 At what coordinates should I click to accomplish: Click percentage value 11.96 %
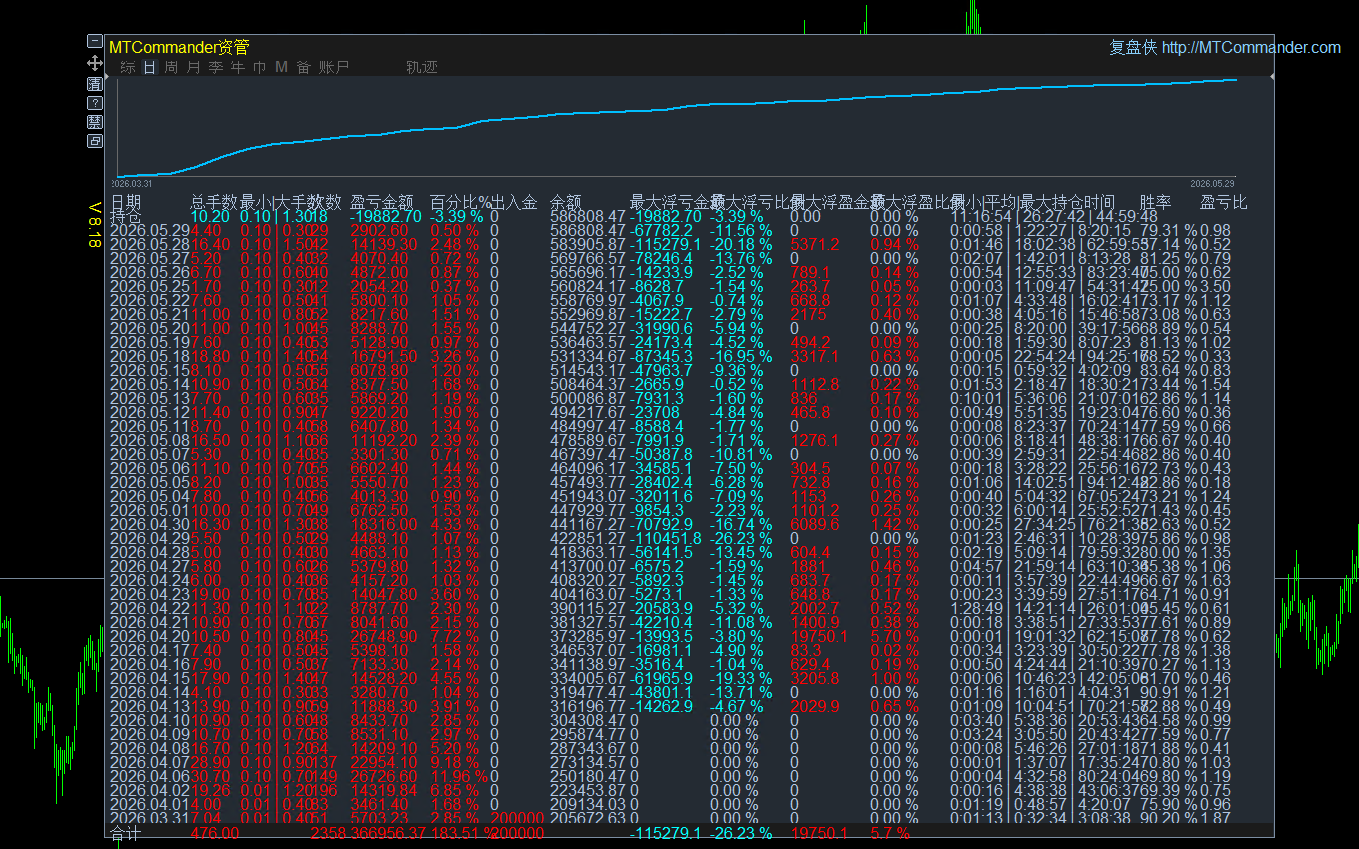[459, 776]
